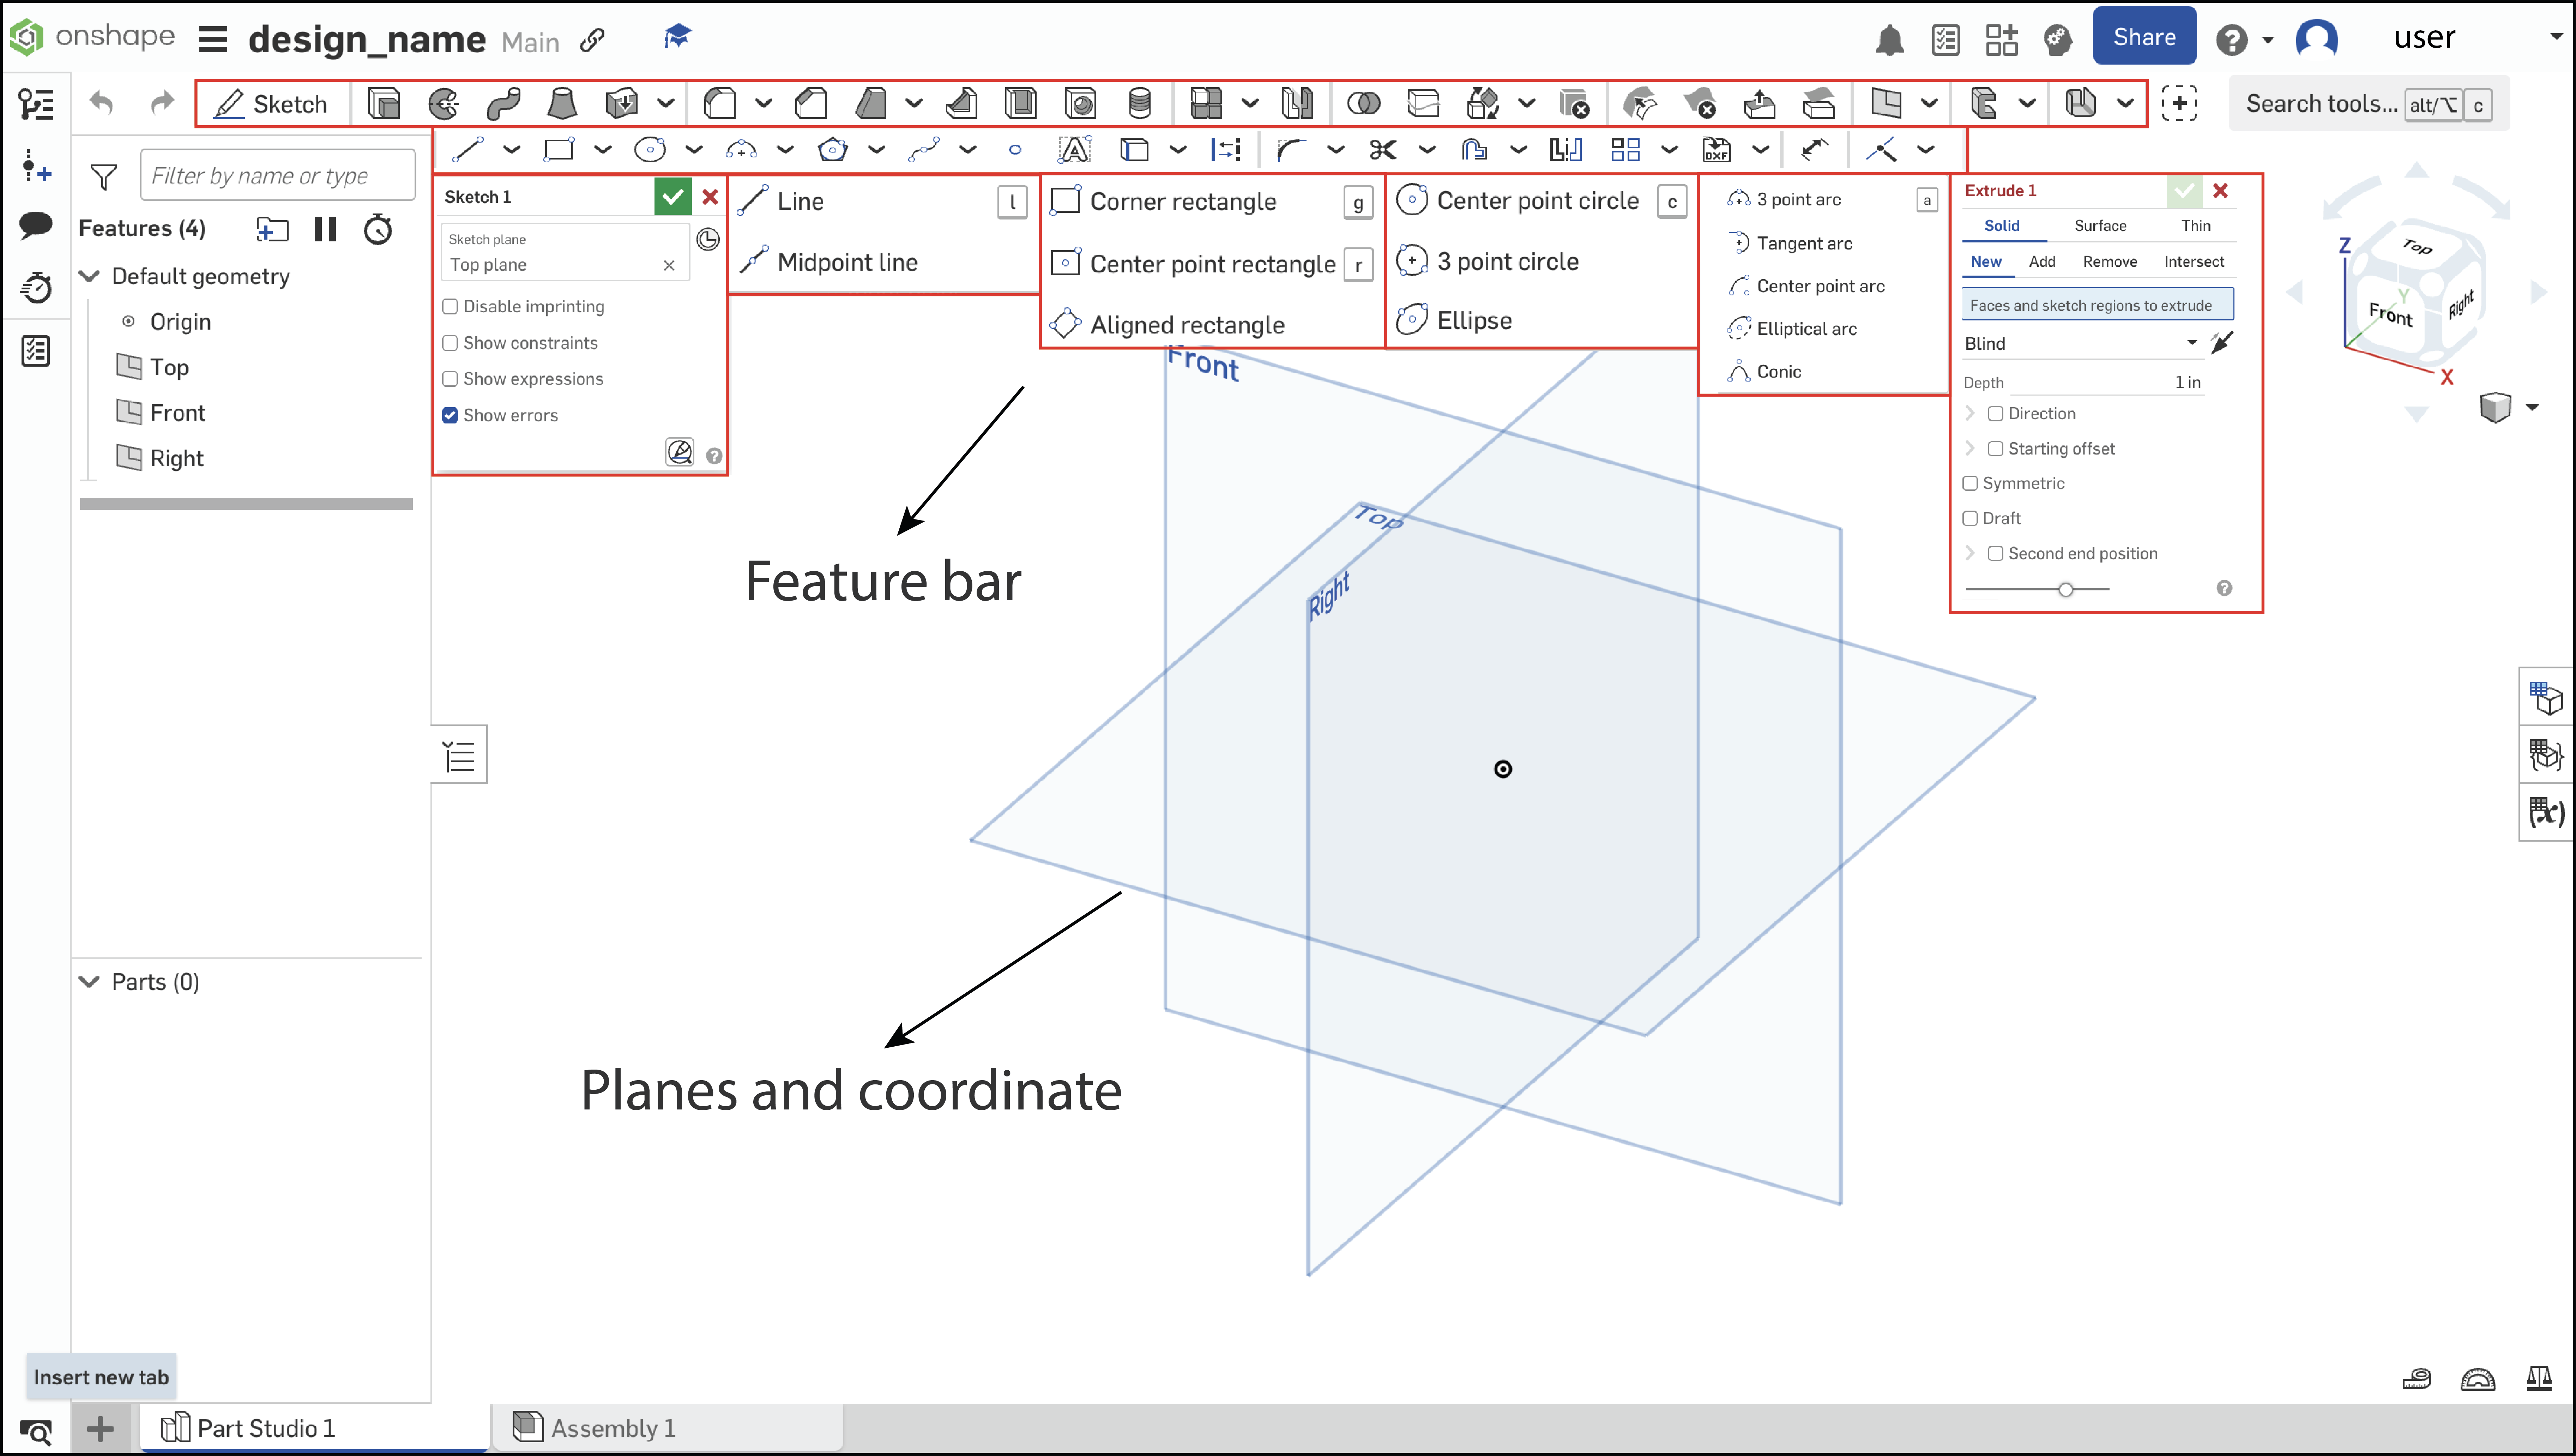
Task: Click the Sweep tool icon
Action: (x=503, y=103)
